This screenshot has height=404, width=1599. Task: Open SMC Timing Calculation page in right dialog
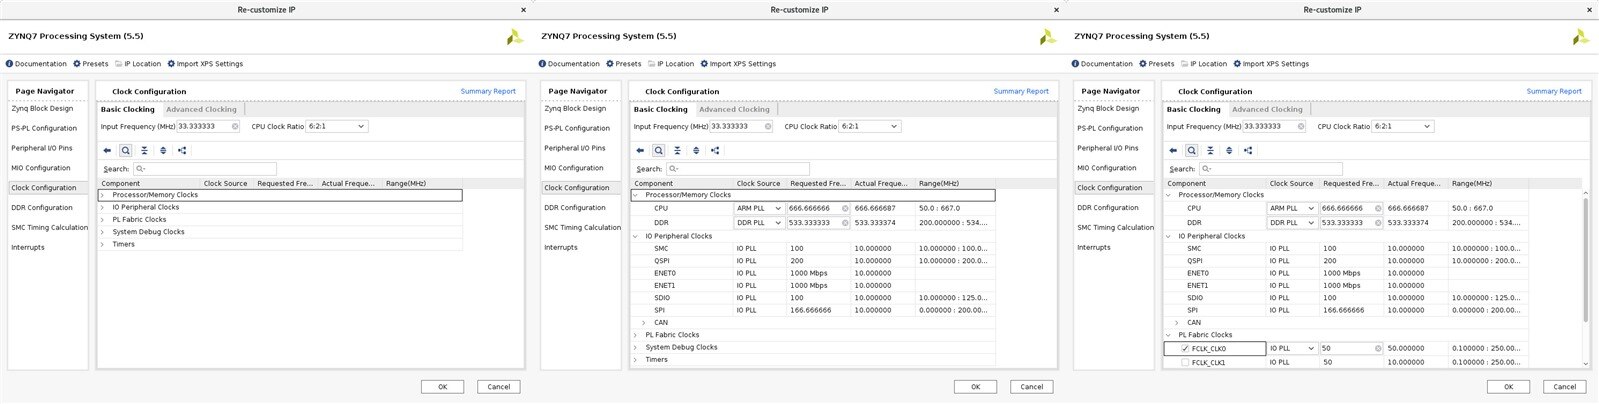(1115, 228)
